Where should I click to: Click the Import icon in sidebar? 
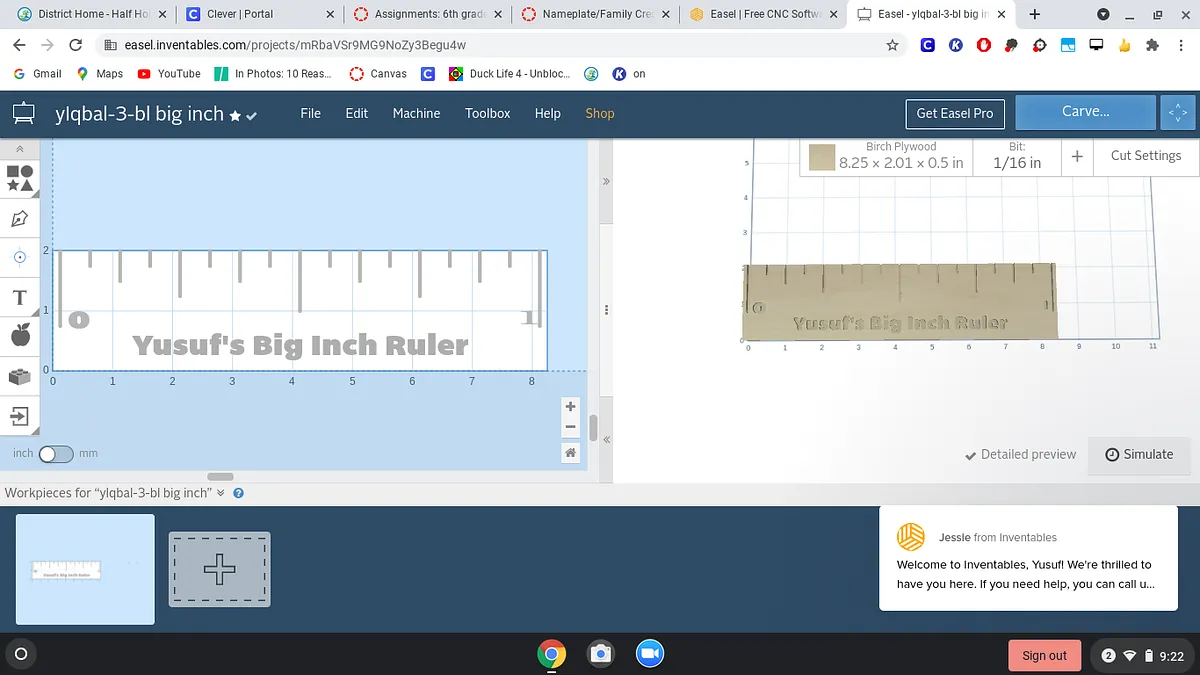click(20, 415)
